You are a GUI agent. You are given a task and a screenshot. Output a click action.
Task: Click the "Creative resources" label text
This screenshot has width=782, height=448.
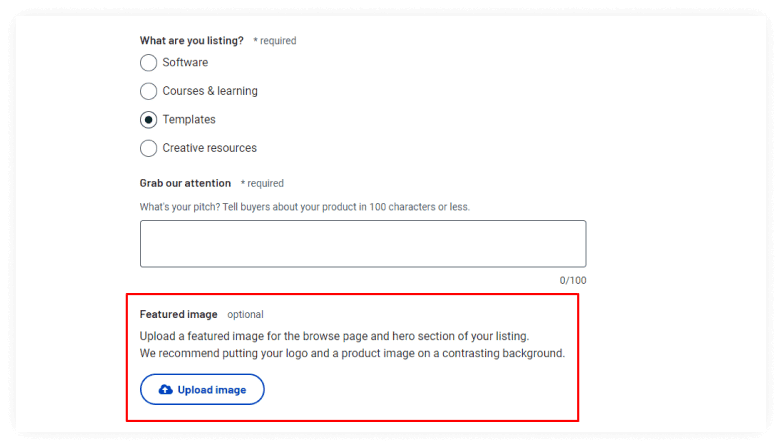(209, 148)
